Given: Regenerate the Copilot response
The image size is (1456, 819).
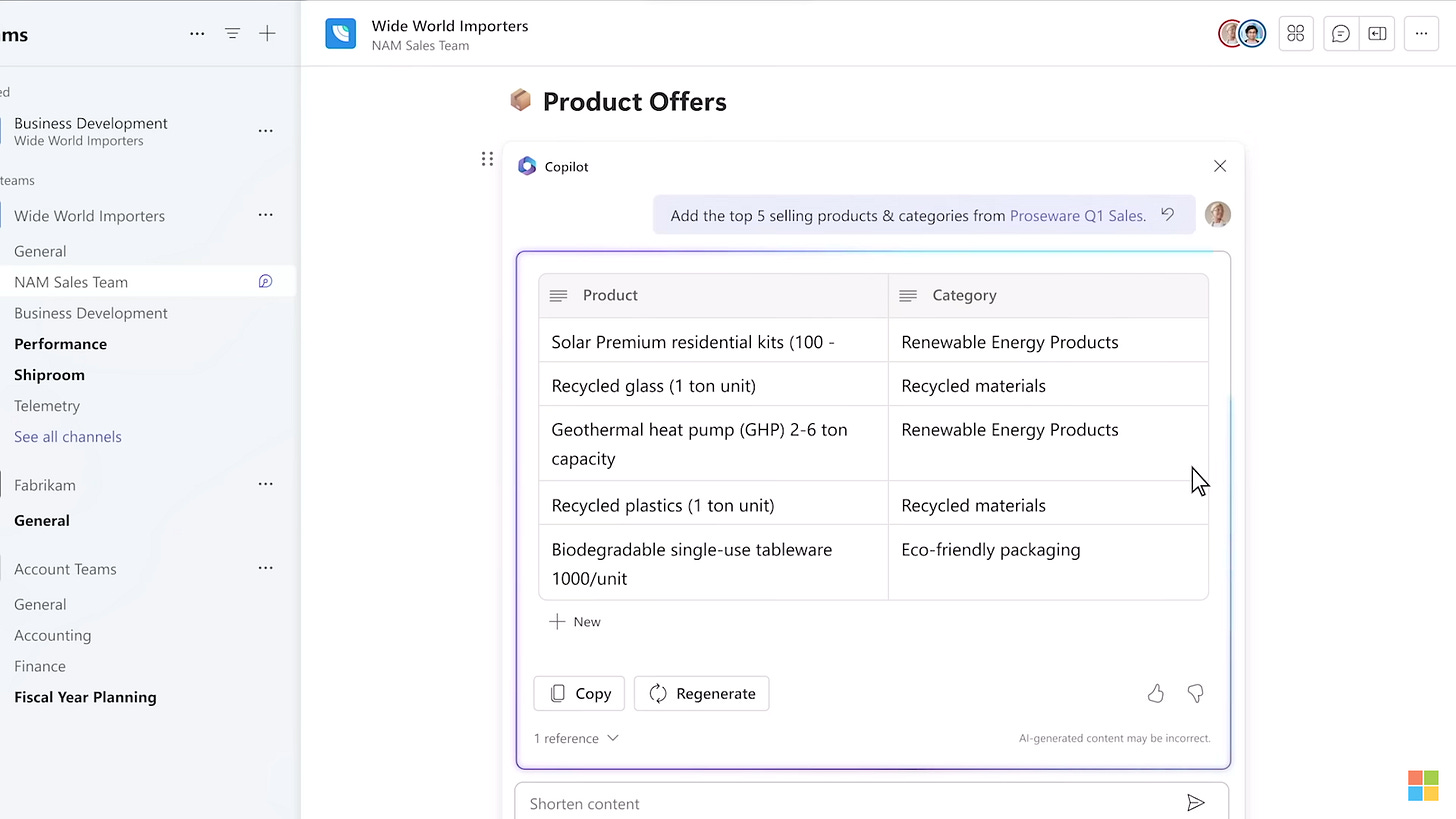Looking at the screenshot, I should point(701,693).
